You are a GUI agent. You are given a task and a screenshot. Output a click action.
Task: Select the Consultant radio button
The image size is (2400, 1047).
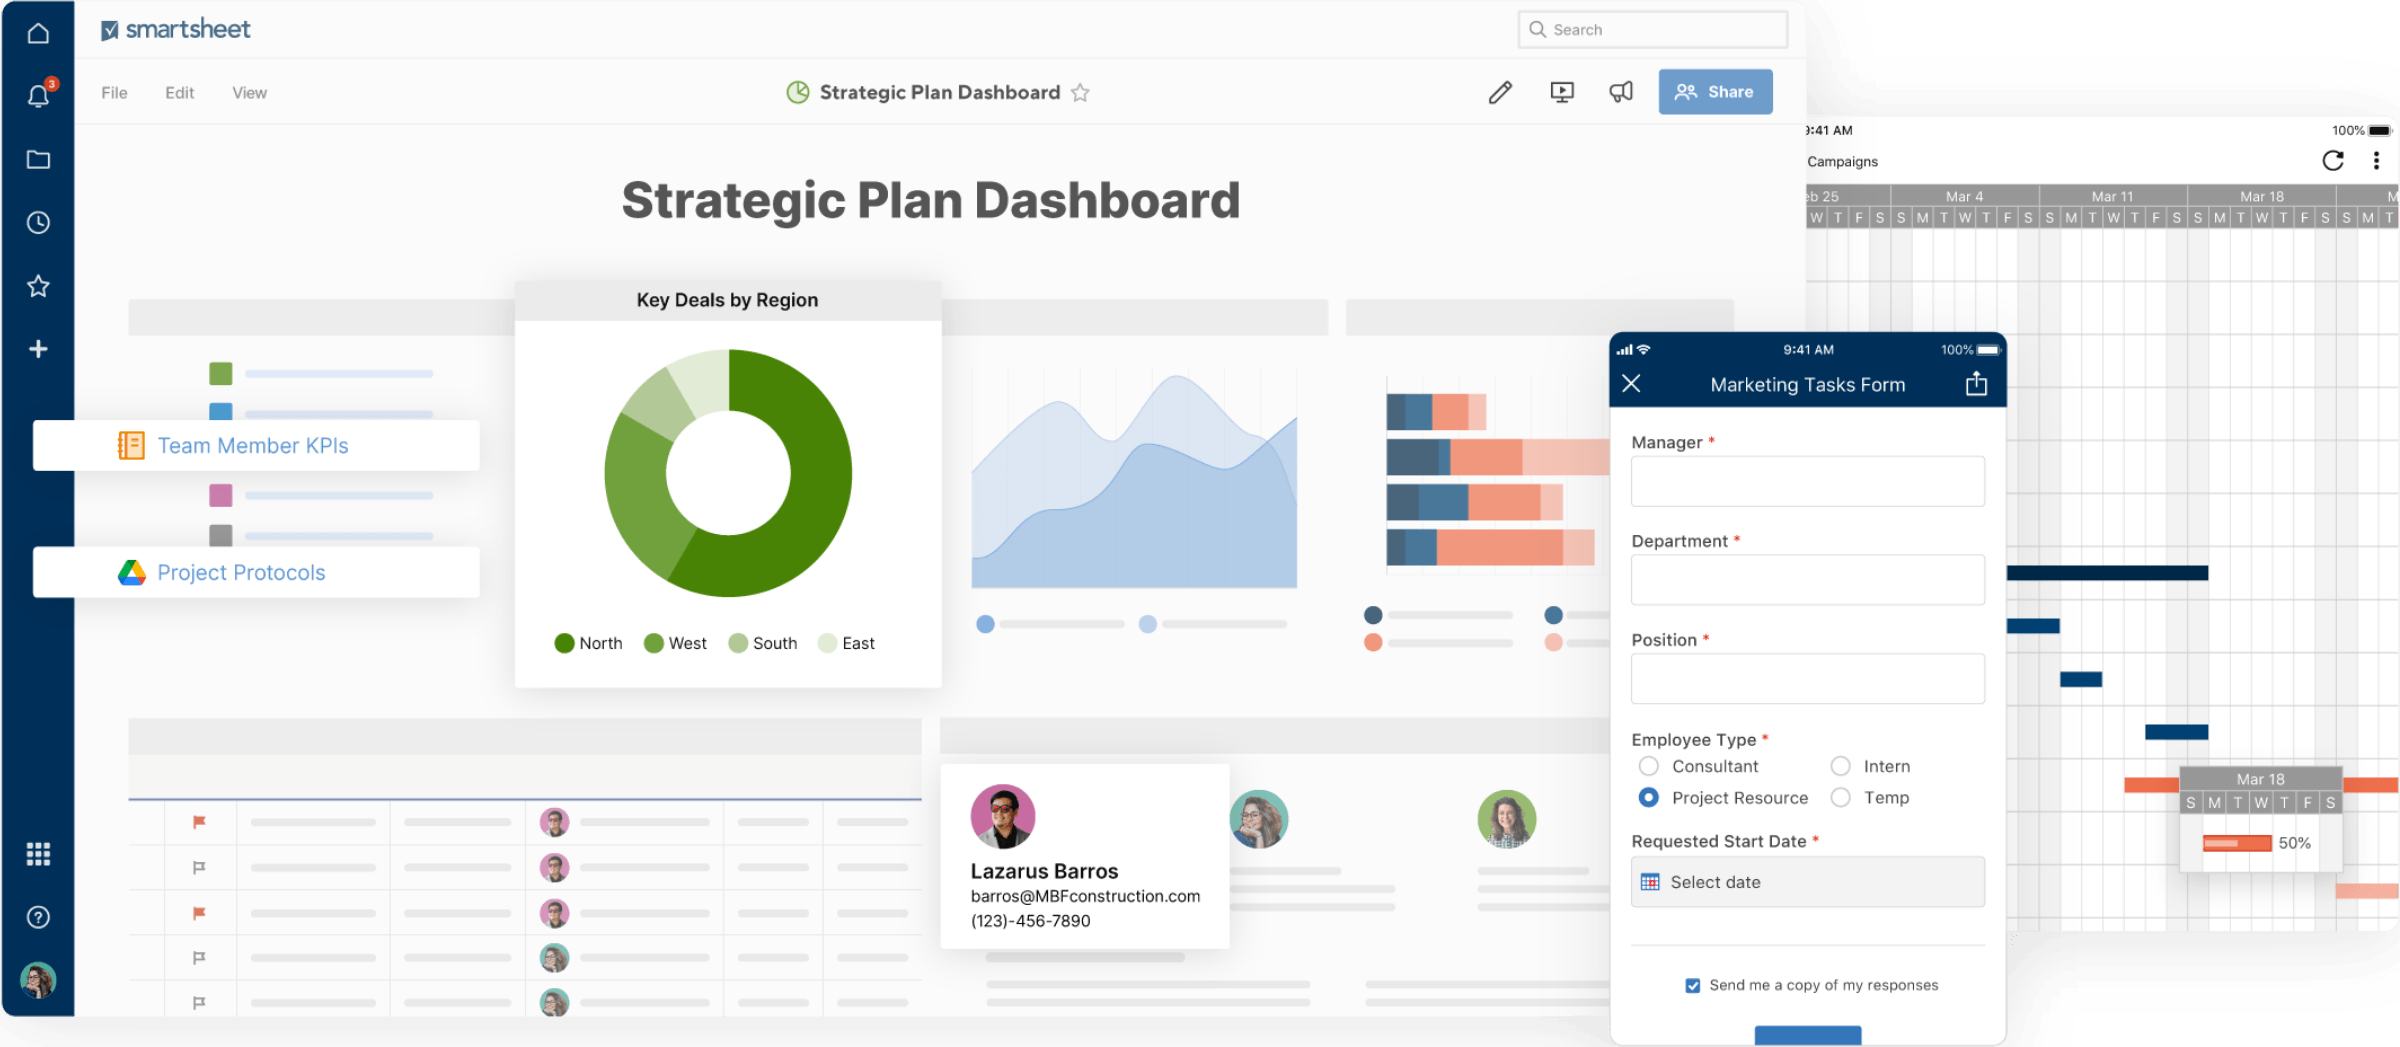1649,766
